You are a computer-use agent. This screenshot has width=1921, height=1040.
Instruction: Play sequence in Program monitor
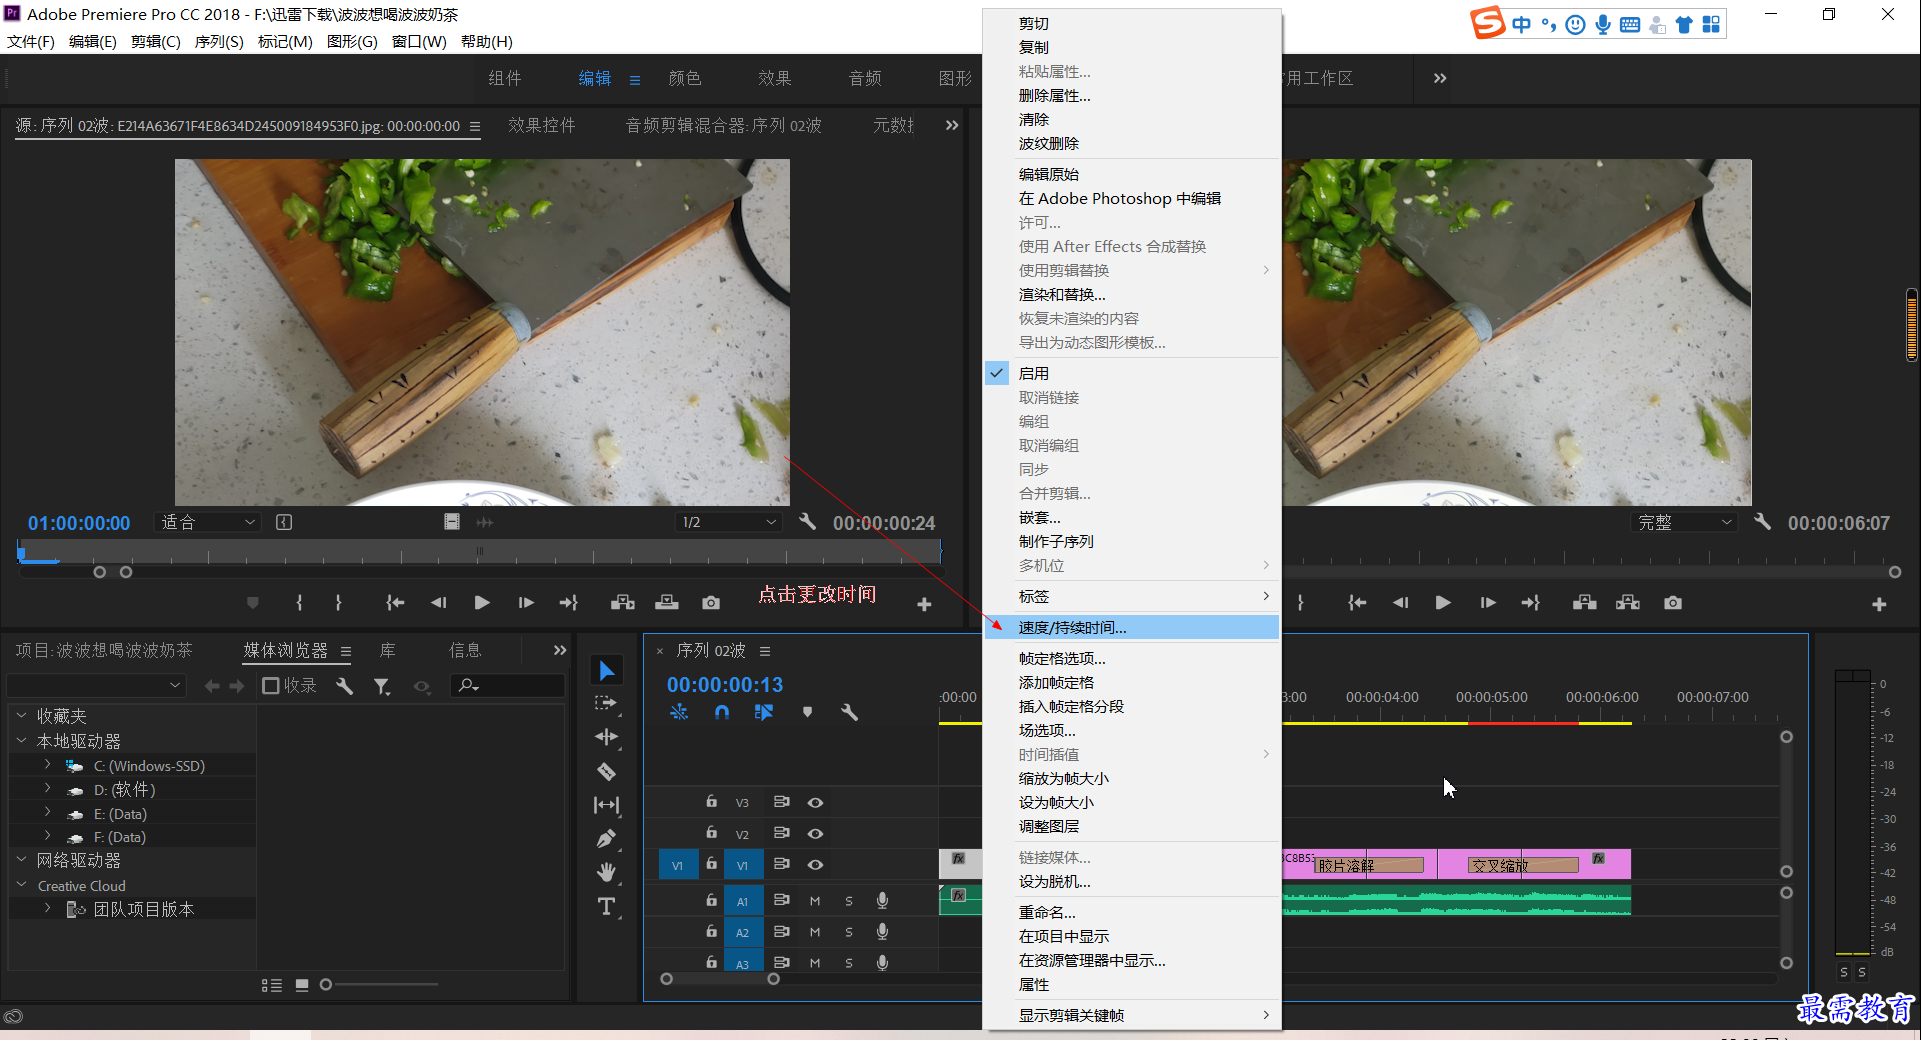click(x=1443, y=603)
